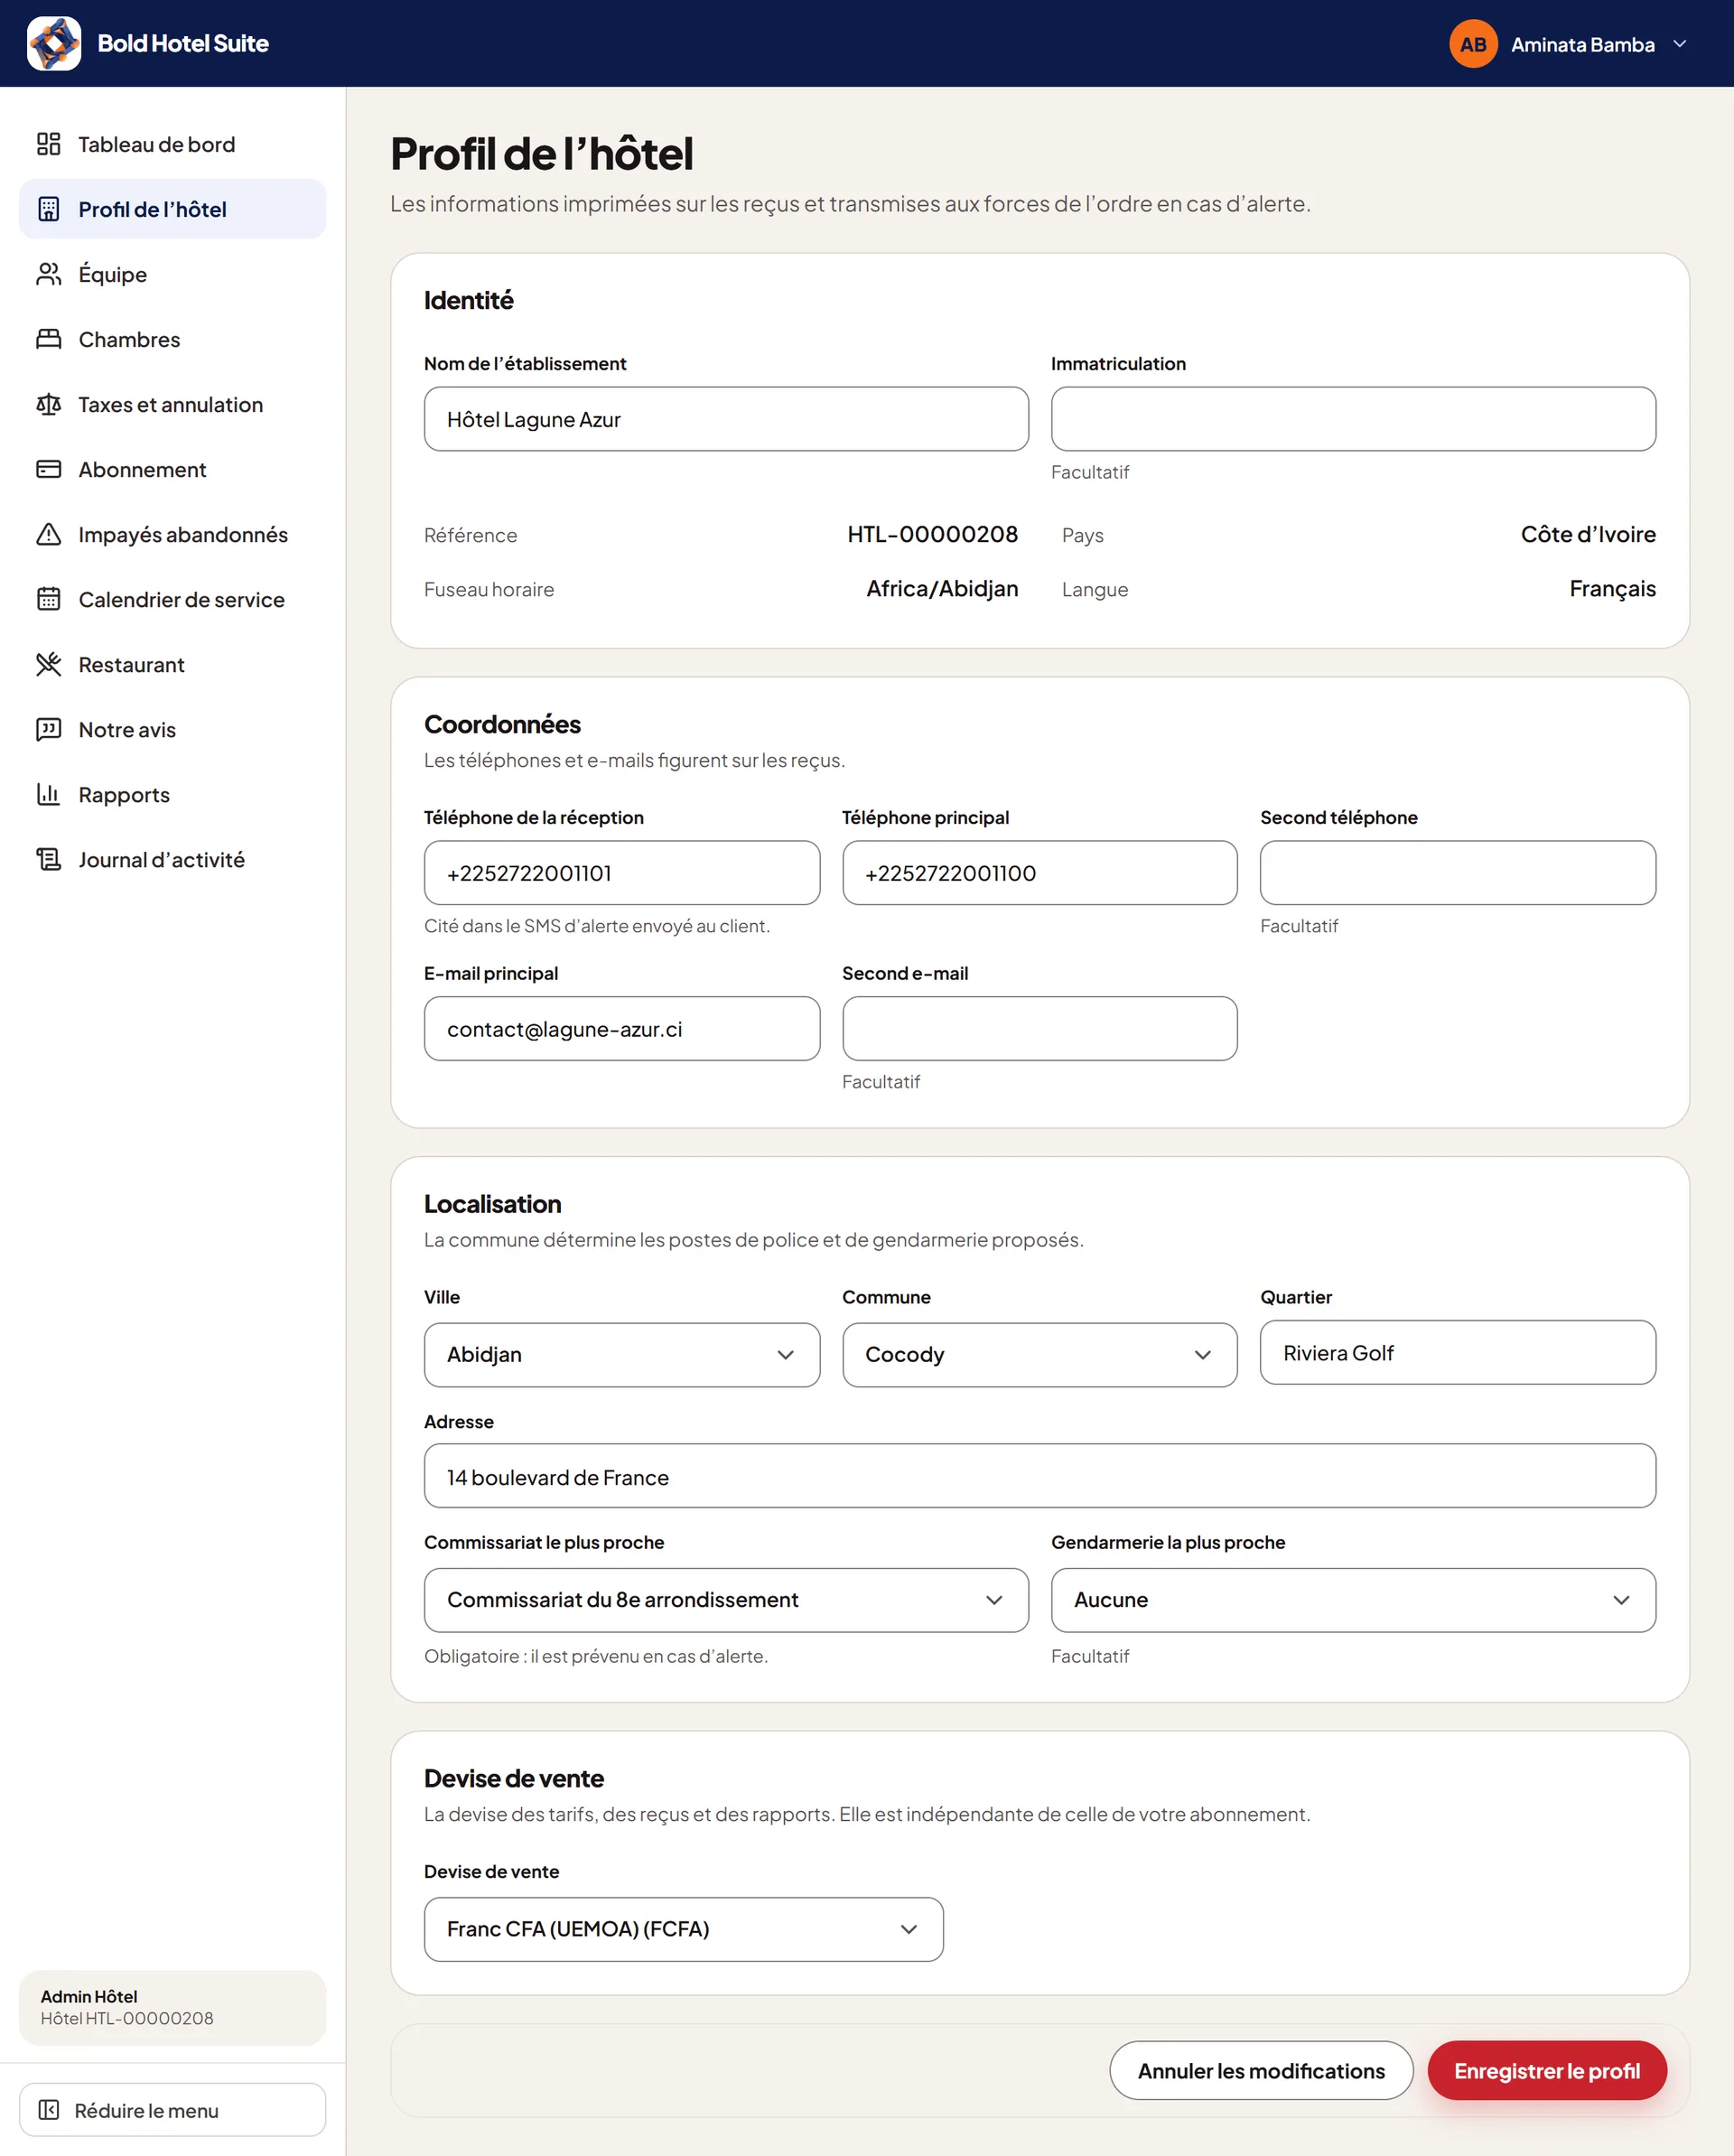This screenshot has height=2156, width=1734.
Task: Click the empty Immatriculation field
Action: [x=1353, y=419]
